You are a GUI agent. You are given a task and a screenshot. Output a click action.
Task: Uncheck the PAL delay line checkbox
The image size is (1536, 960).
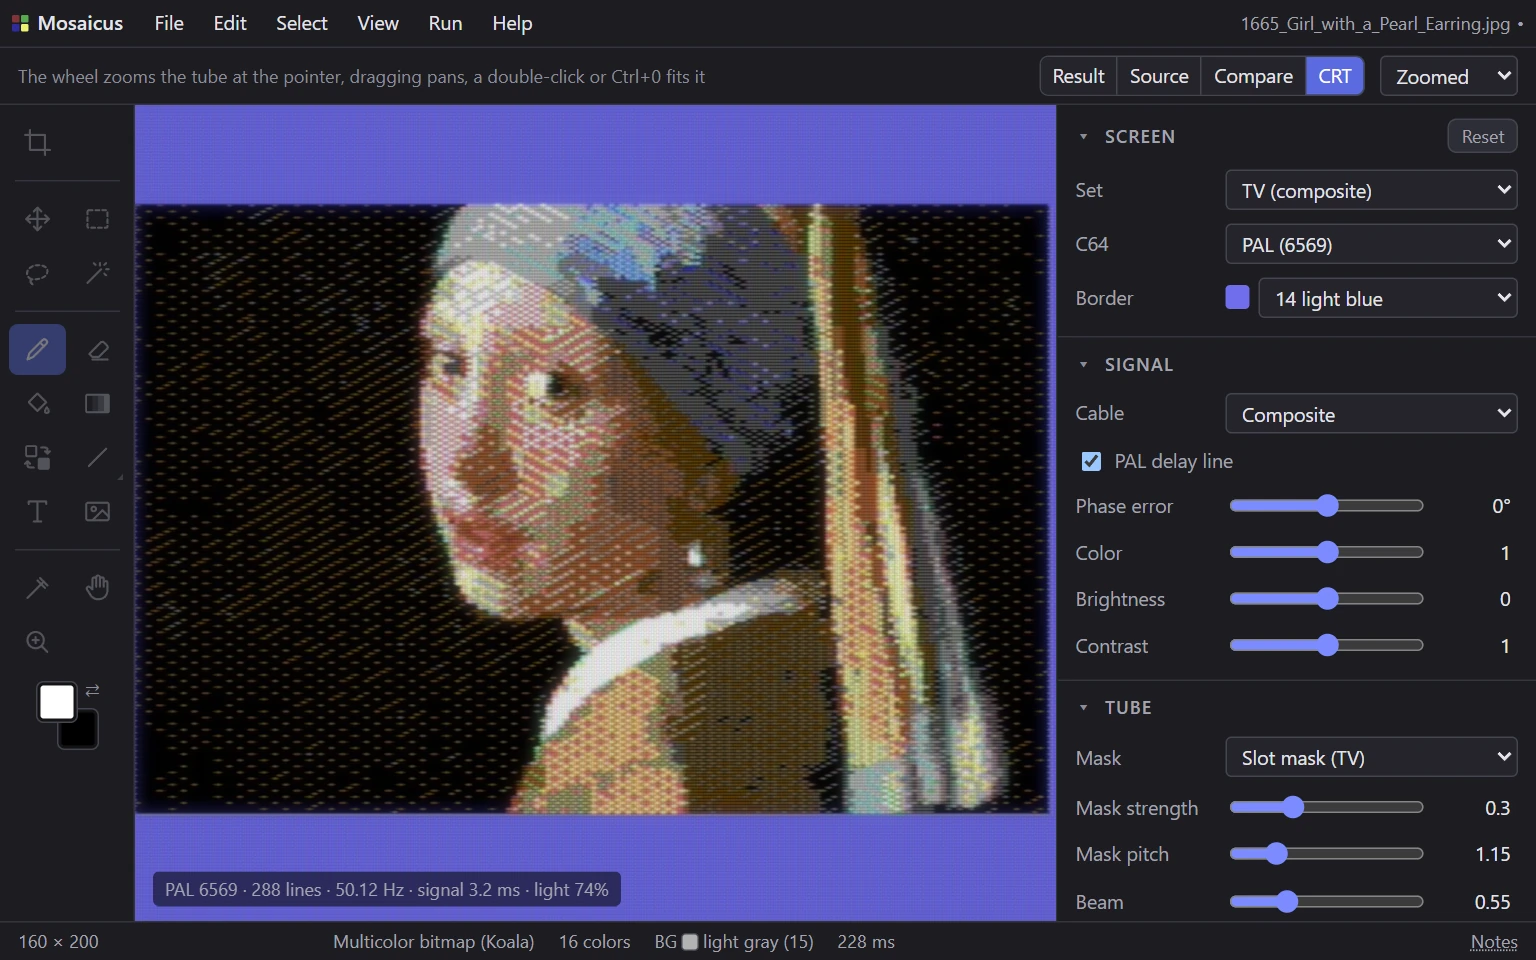coord(1091,461)
